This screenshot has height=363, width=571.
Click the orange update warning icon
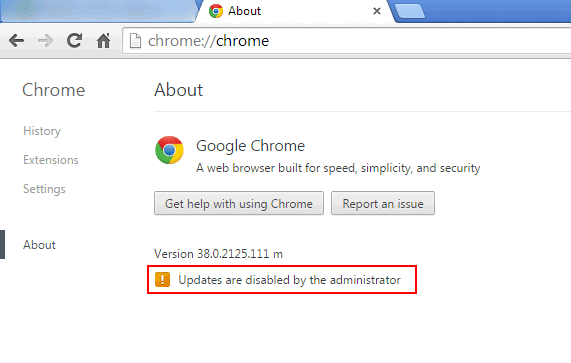tap(162, 280)
